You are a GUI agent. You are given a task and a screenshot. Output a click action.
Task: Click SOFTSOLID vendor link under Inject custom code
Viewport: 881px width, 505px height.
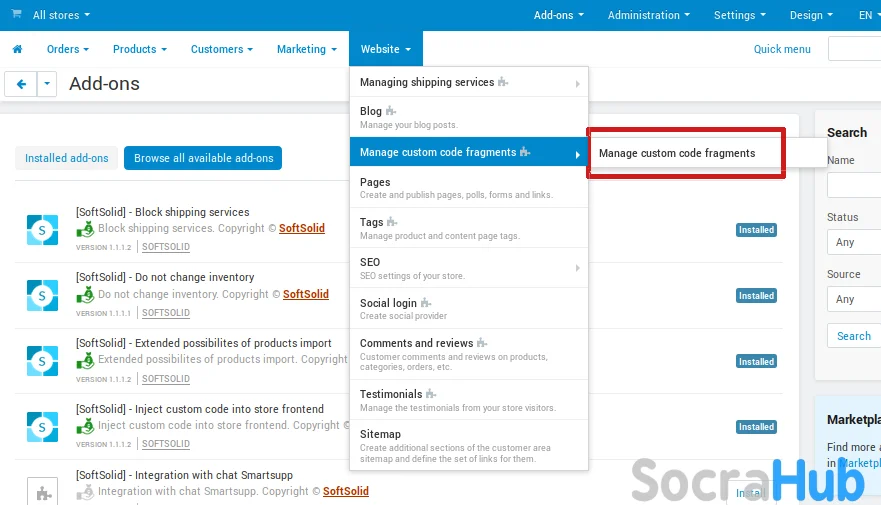[166, 444]
